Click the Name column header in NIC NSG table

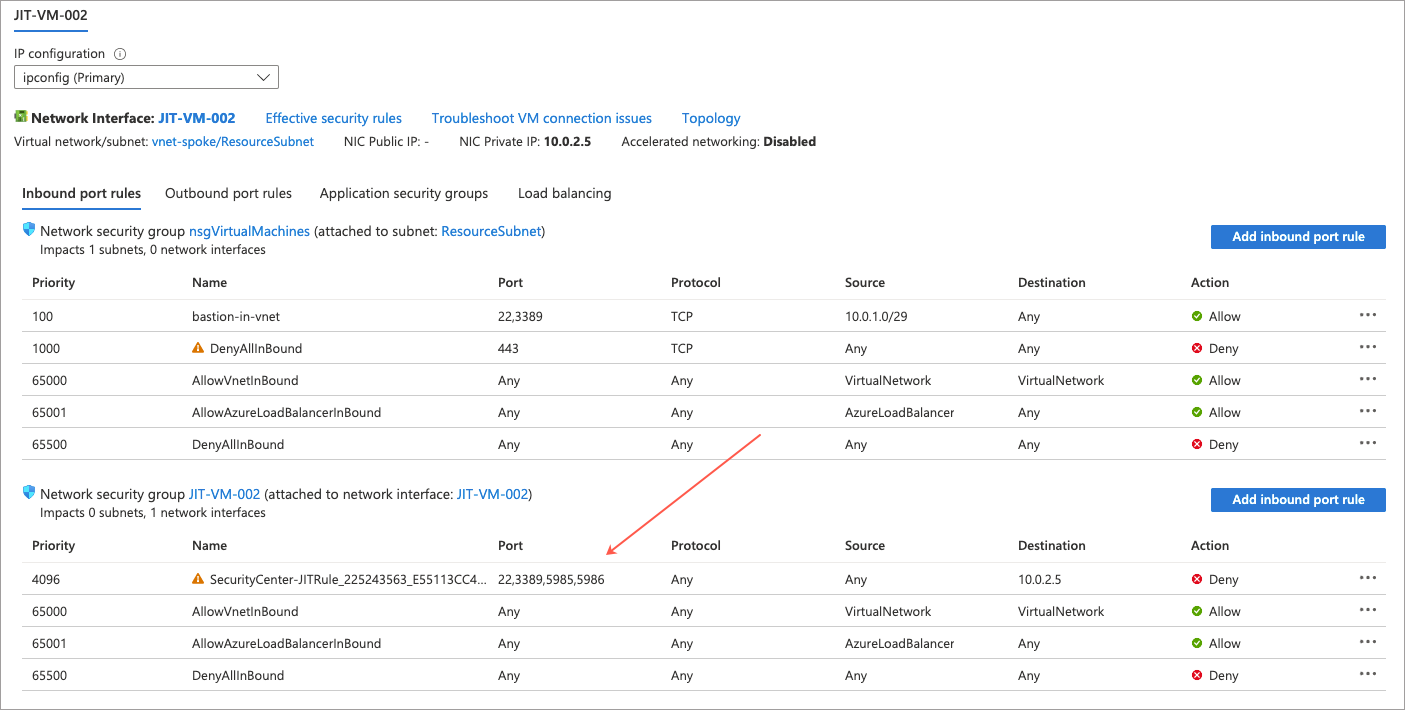[x=209, y=546]
